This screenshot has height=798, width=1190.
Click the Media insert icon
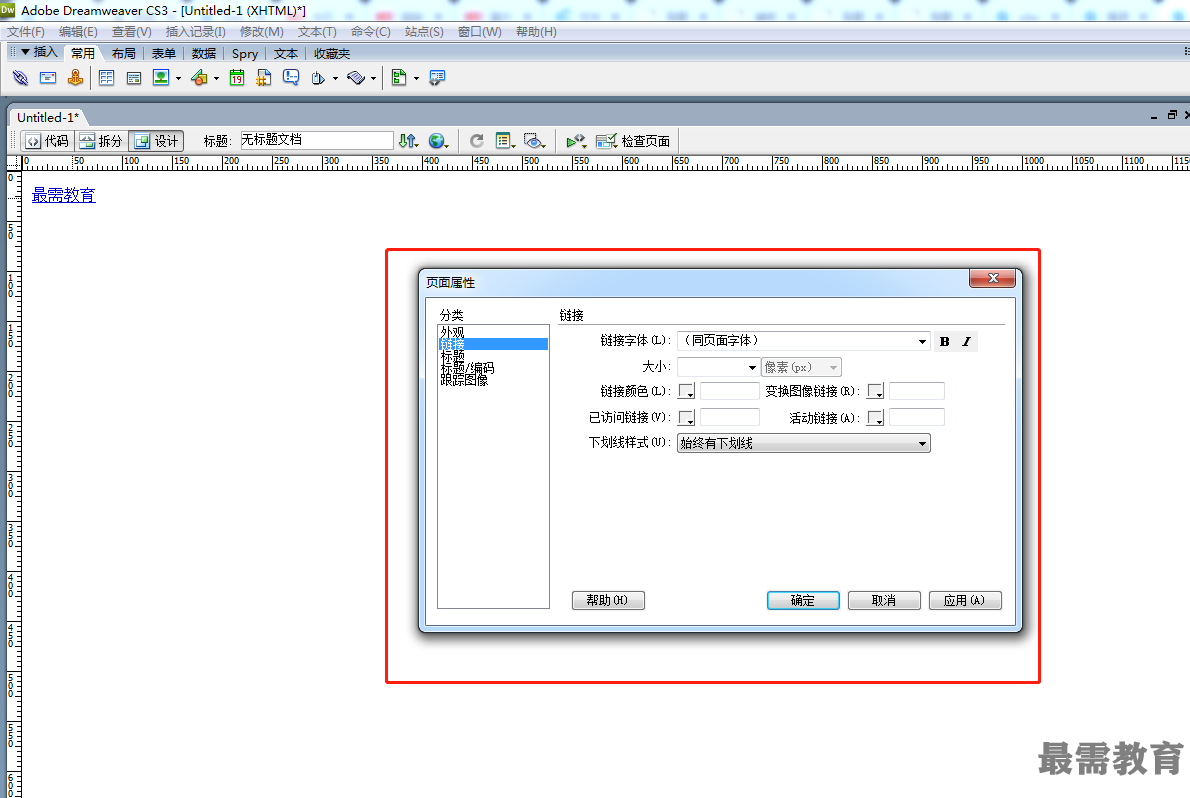click(200, 77)
